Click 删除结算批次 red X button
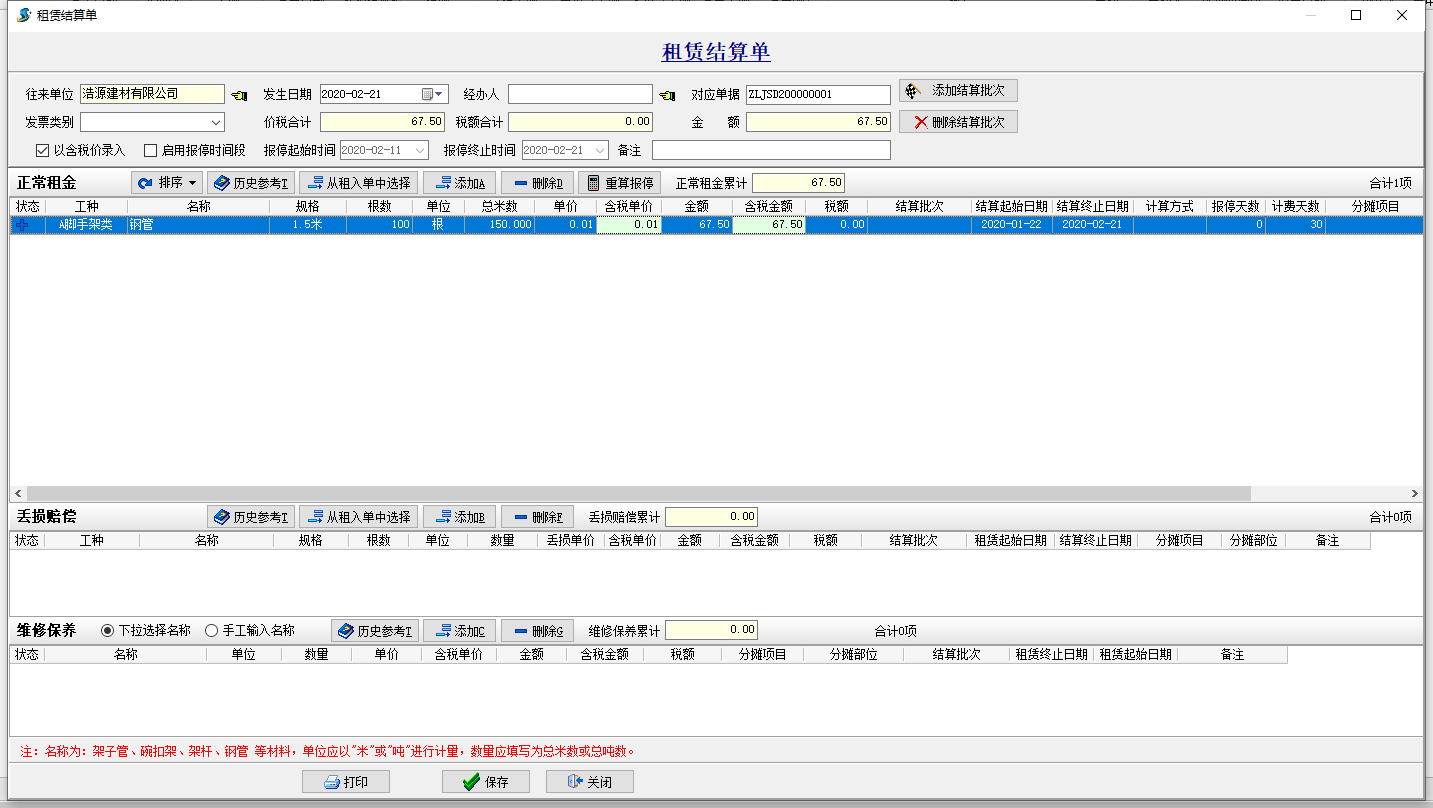Viewport: 1433px width, 808px height. (958, 122)
